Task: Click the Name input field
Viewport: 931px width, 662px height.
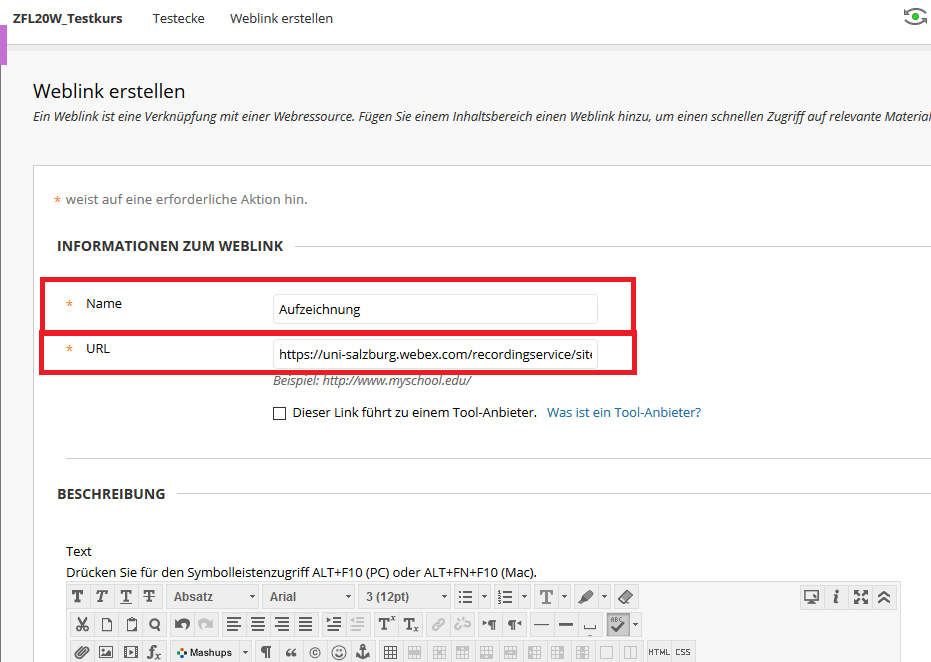Action: [435, 309]
